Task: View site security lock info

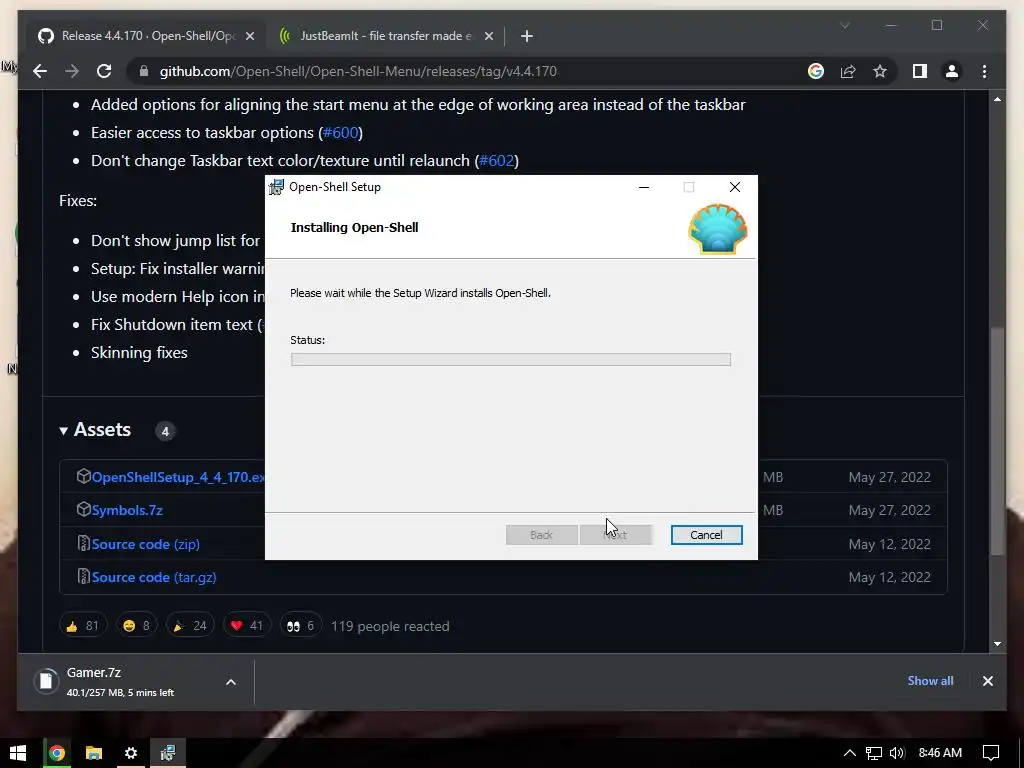Action: click(144, 71)
